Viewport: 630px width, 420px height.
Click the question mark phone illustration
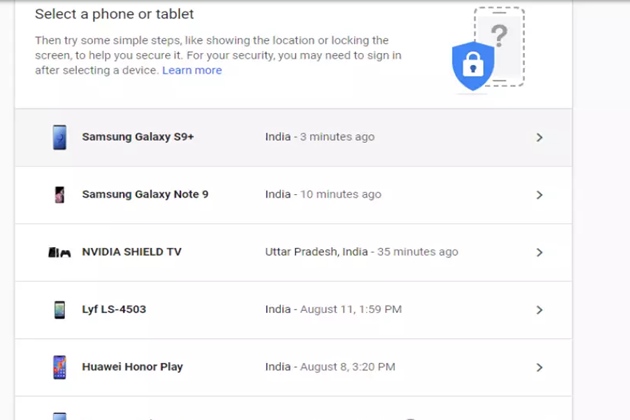pyautogui.click(x=500, y=40)
